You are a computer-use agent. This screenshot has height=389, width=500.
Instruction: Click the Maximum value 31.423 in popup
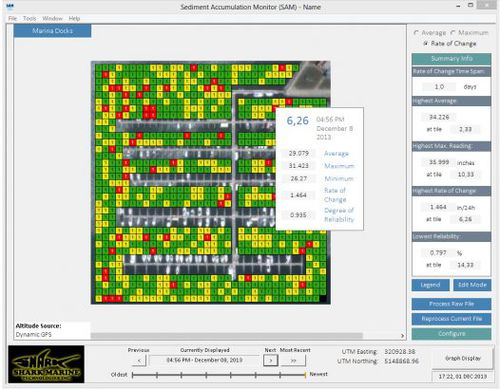point(298,166)
